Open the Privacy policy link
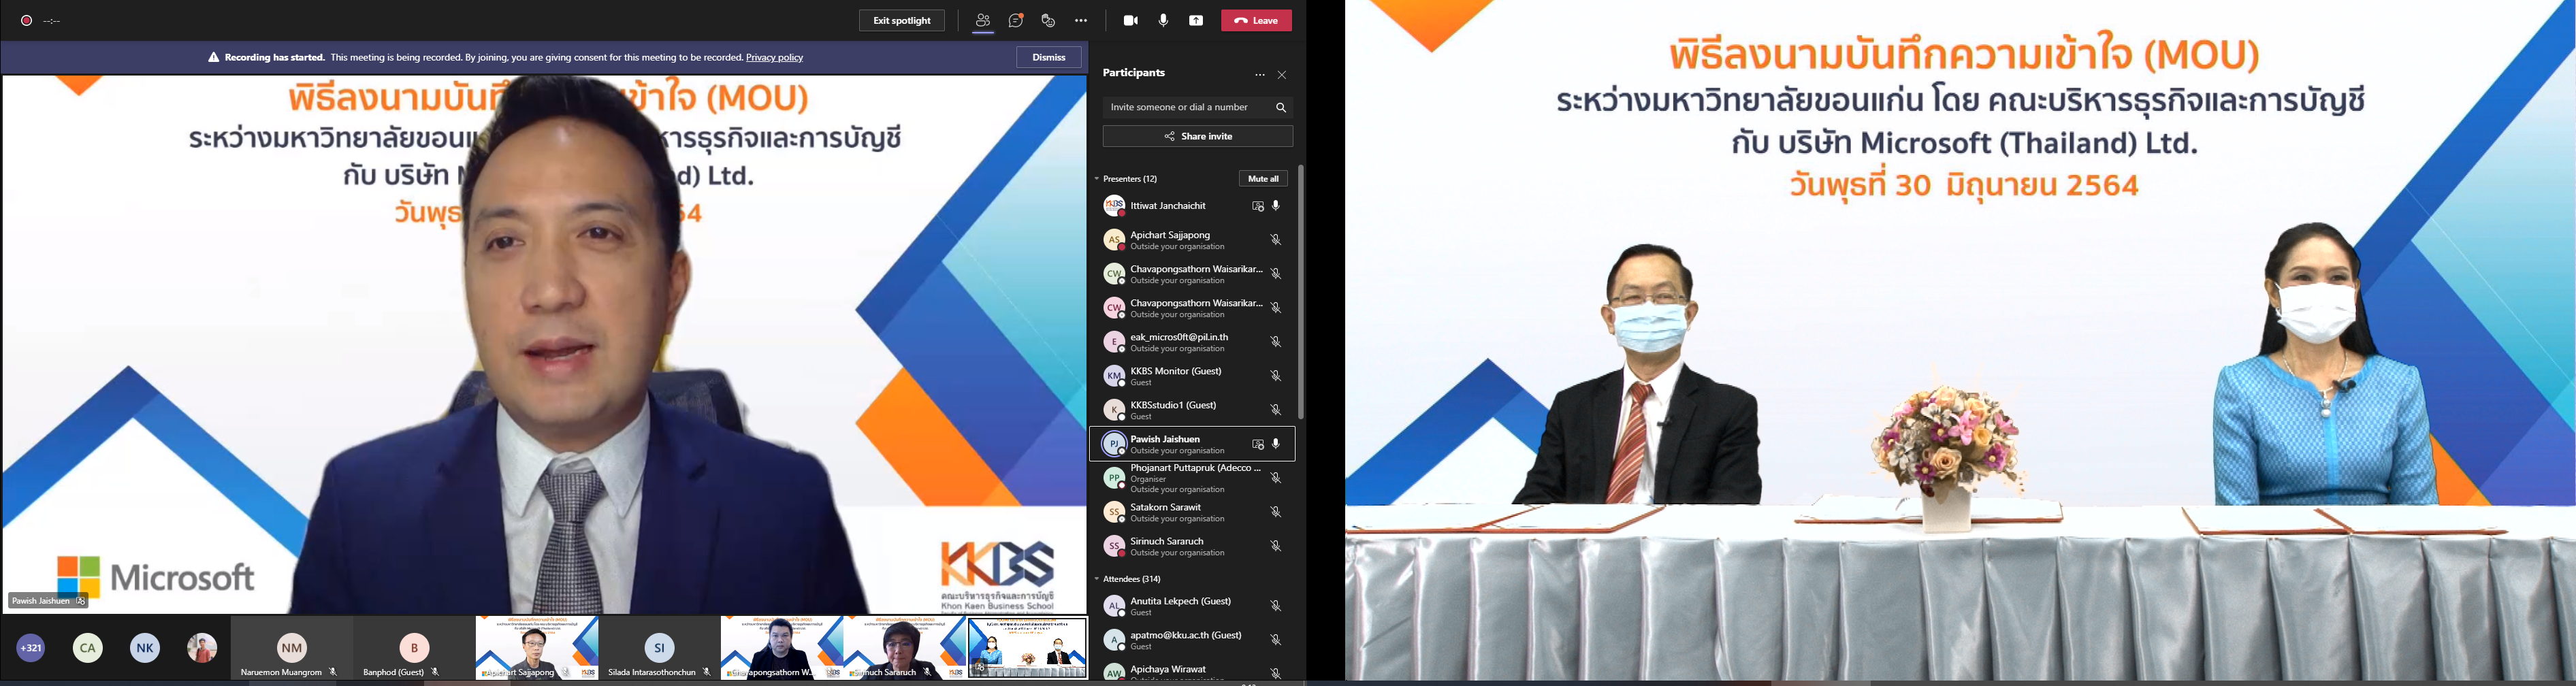 [x=774, y=58]
